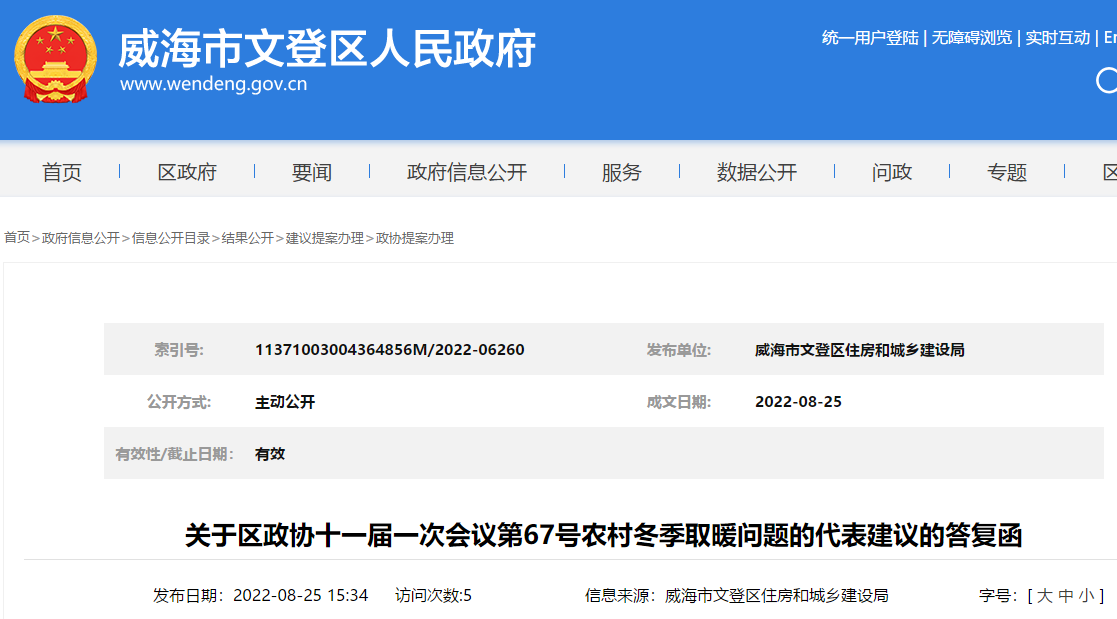Screen dimensions: 1117x619
Task: Open the 实时互动 live interaction page
Action: click(1056, 38)
